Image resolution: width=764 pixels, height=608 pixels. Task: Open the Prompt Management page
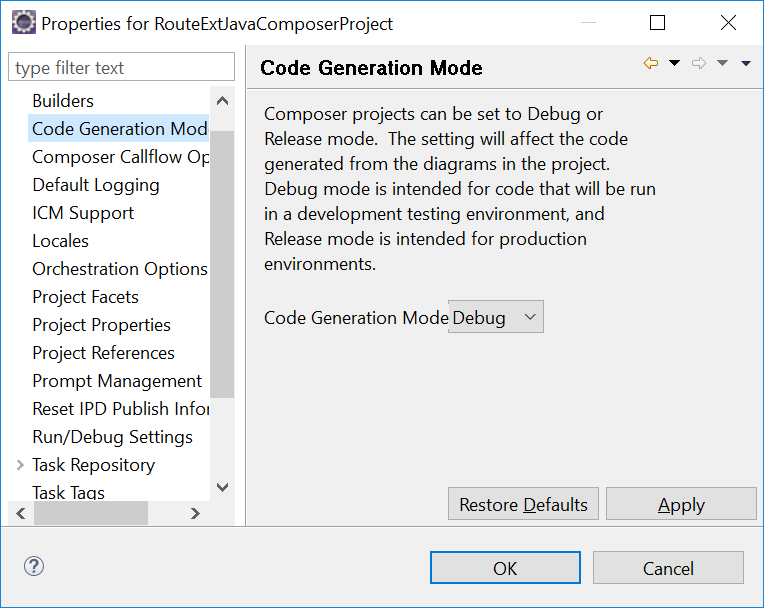[x=117, y=381]
